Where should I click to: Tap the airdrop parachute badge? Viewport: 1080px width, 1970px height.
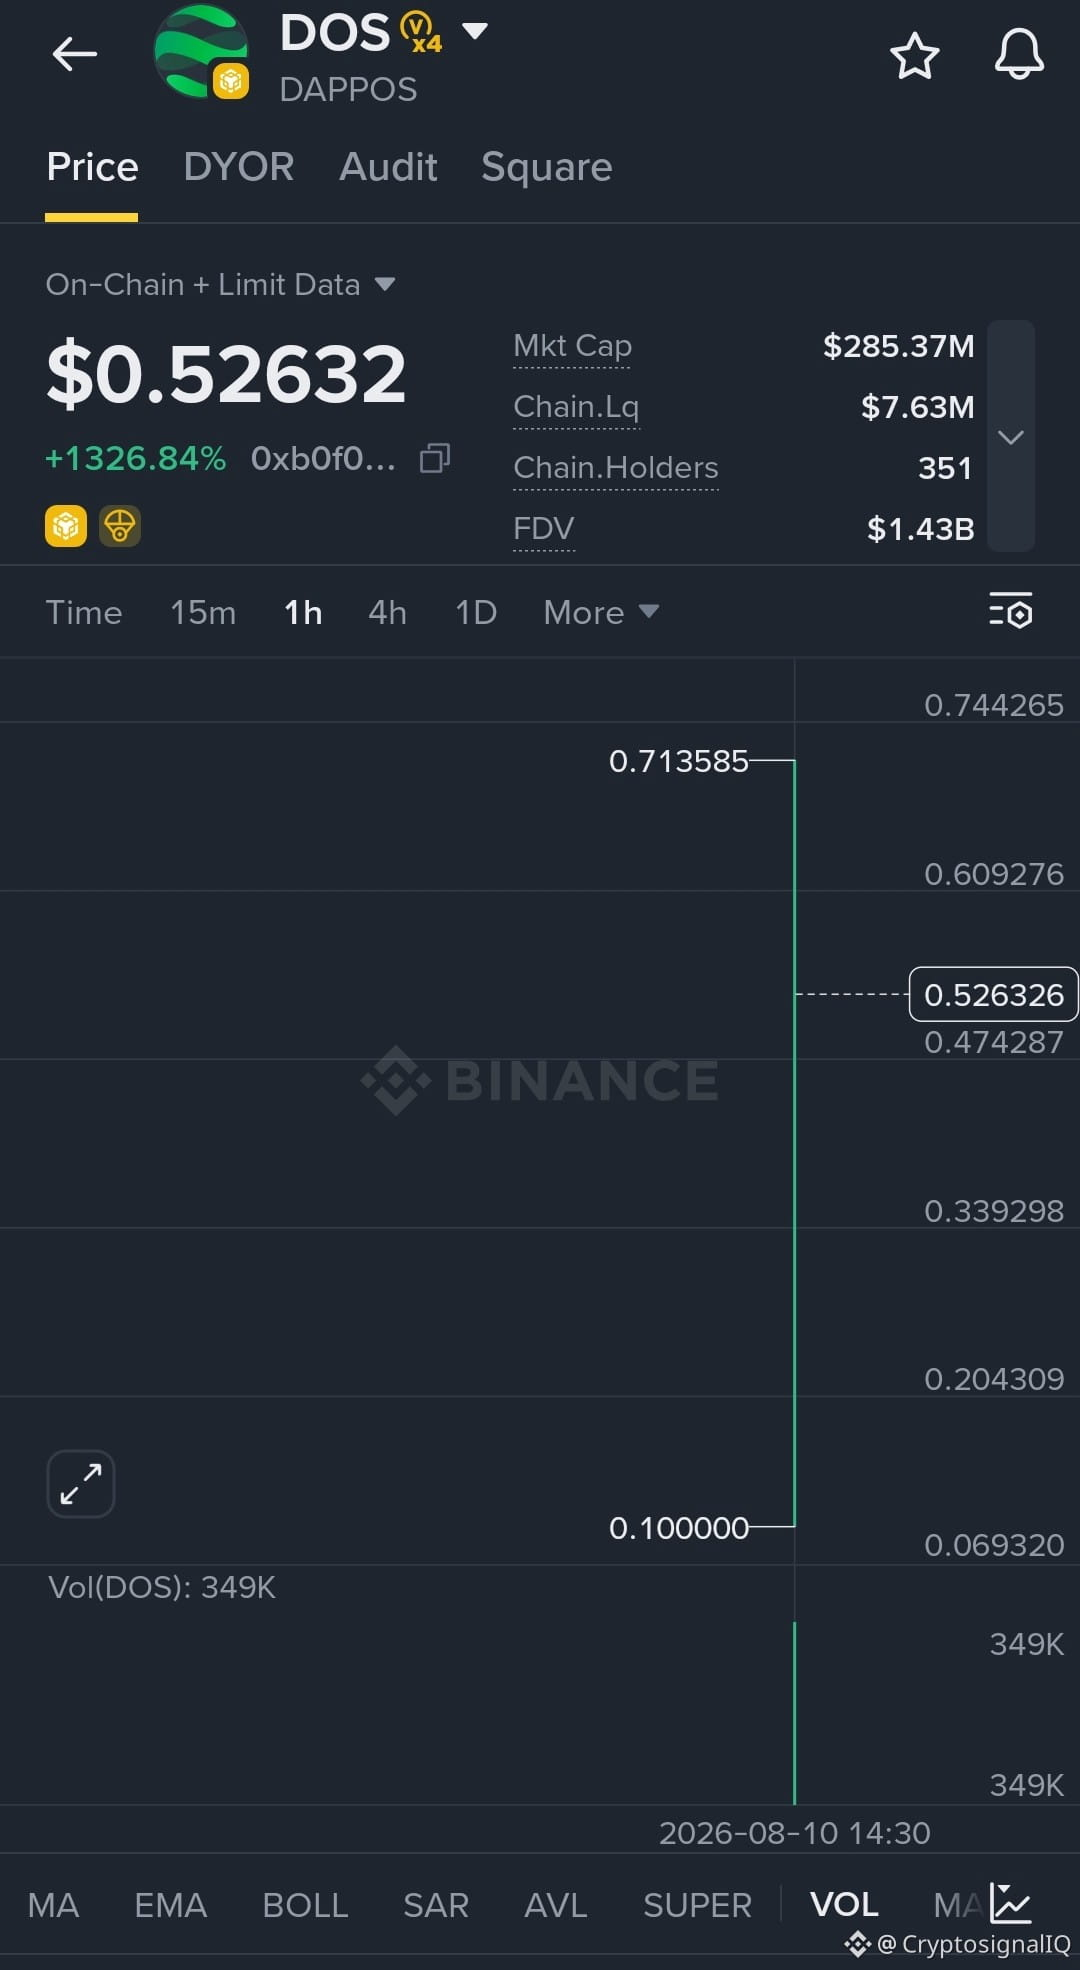tap(120, 526)
